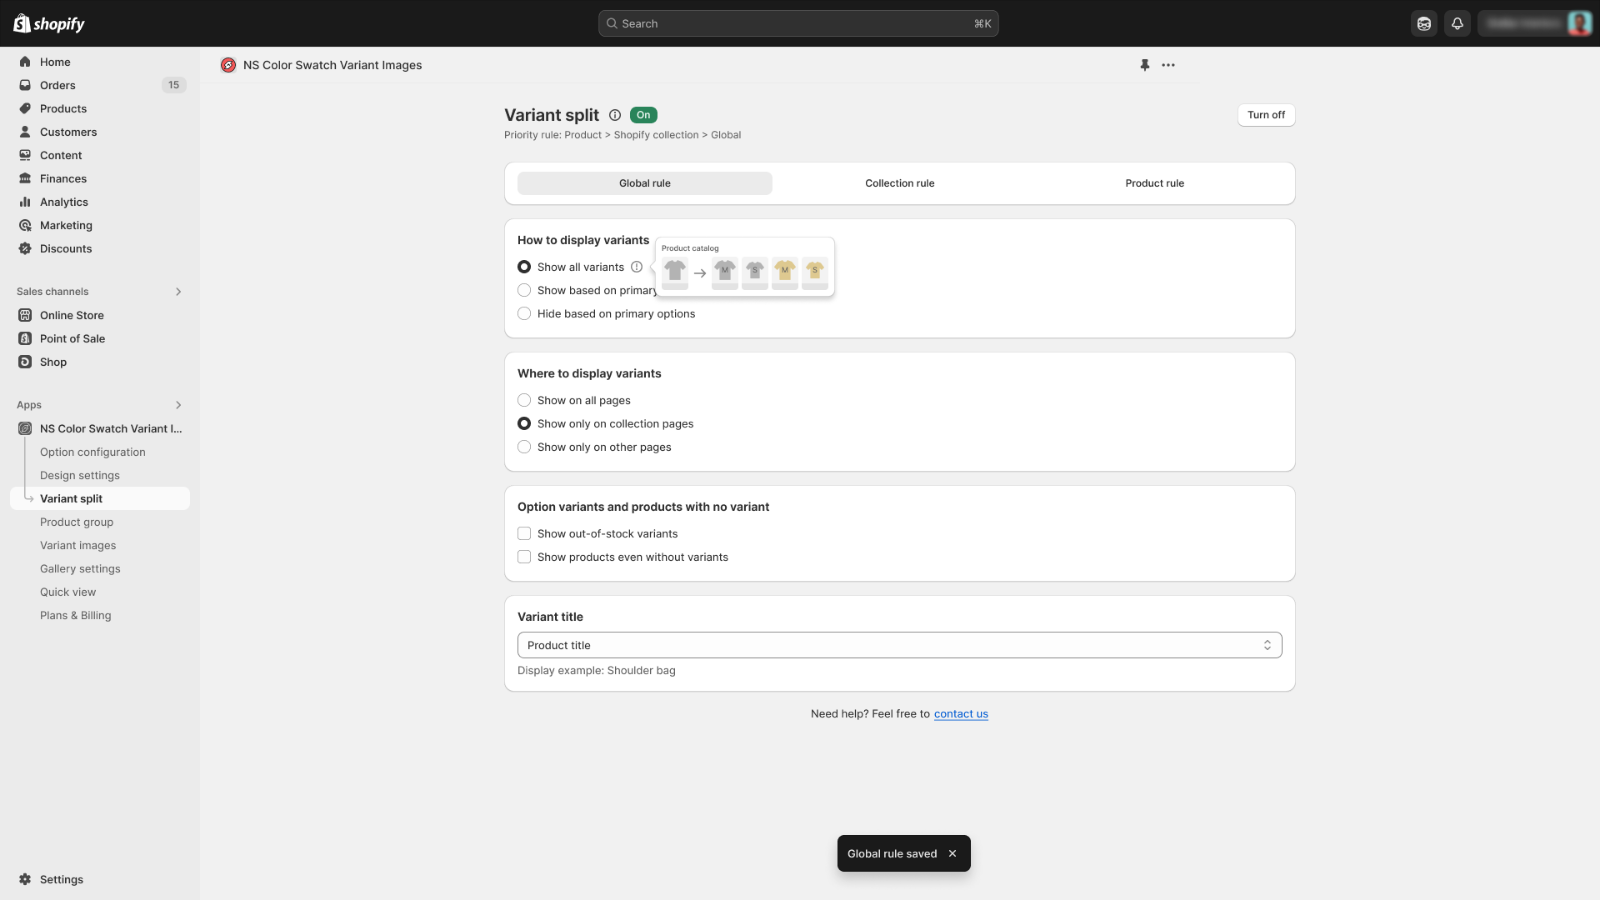This screenshot has width=1600, height=900.
Task: Click the Settings gear icon
Action: (25, 880)
